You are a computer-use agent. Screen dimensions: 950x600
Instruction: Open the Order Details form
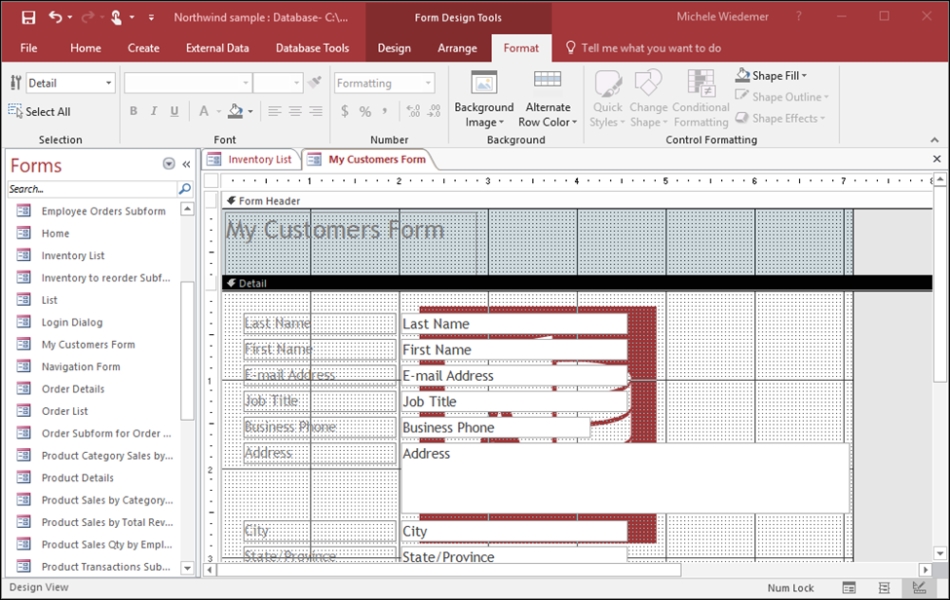click(x=73, y=389)
